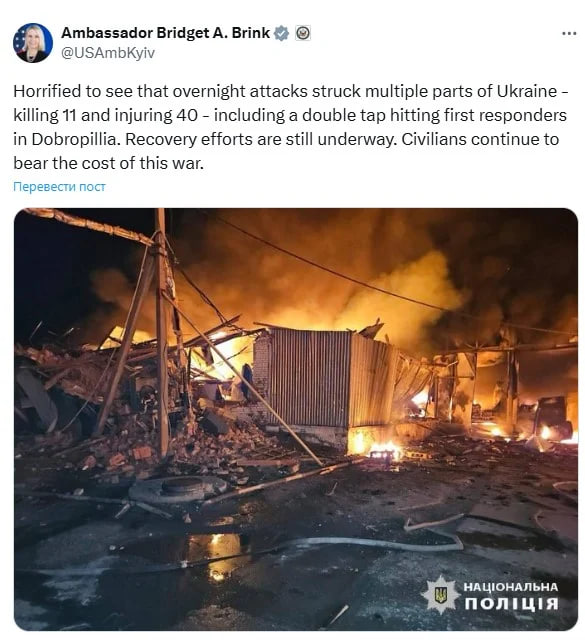
Task: Visit the @USAmbKyiv handle link
Action: [x=108, y=53]
